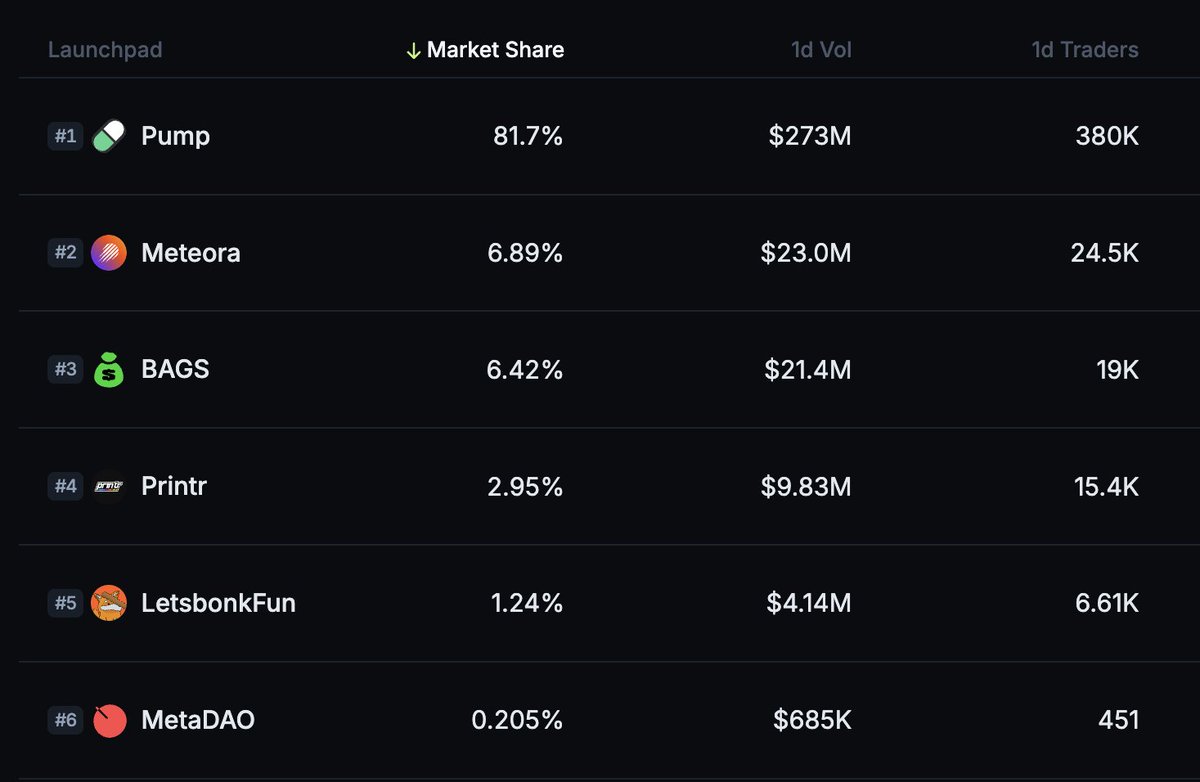Select the 6.61K traders value

(x=1106, y=603)
